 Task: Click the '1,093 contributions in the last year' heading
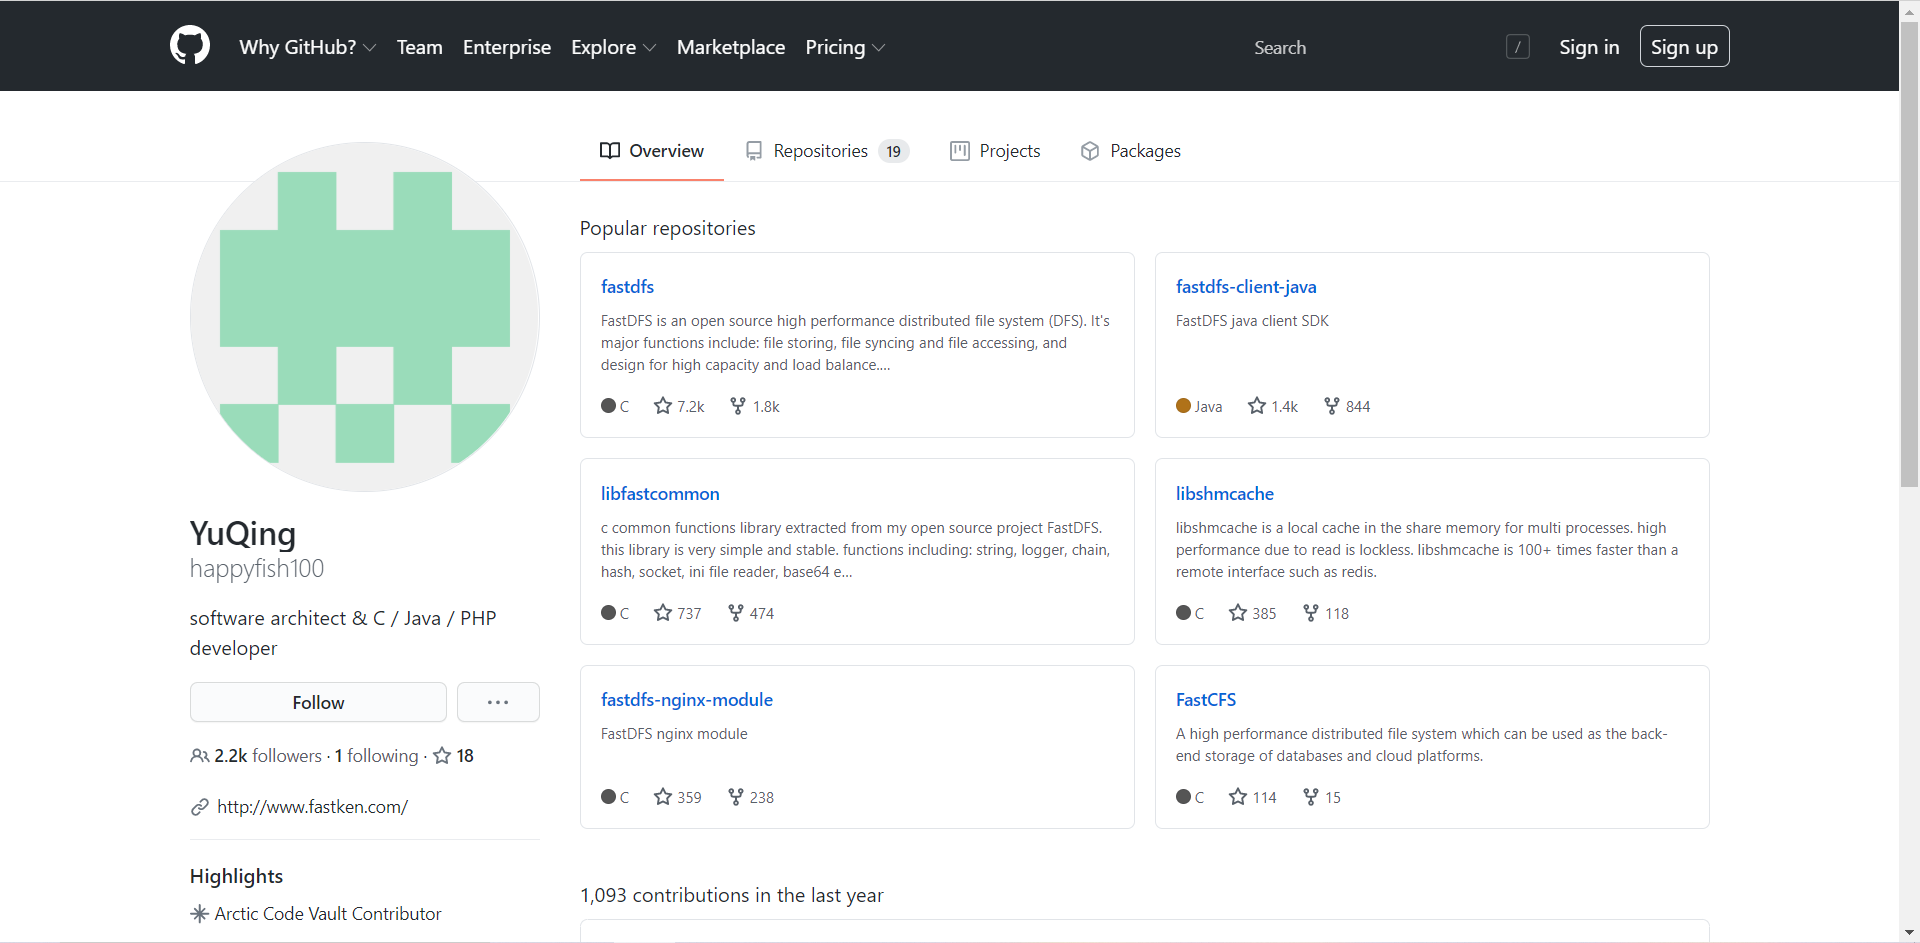732,895
